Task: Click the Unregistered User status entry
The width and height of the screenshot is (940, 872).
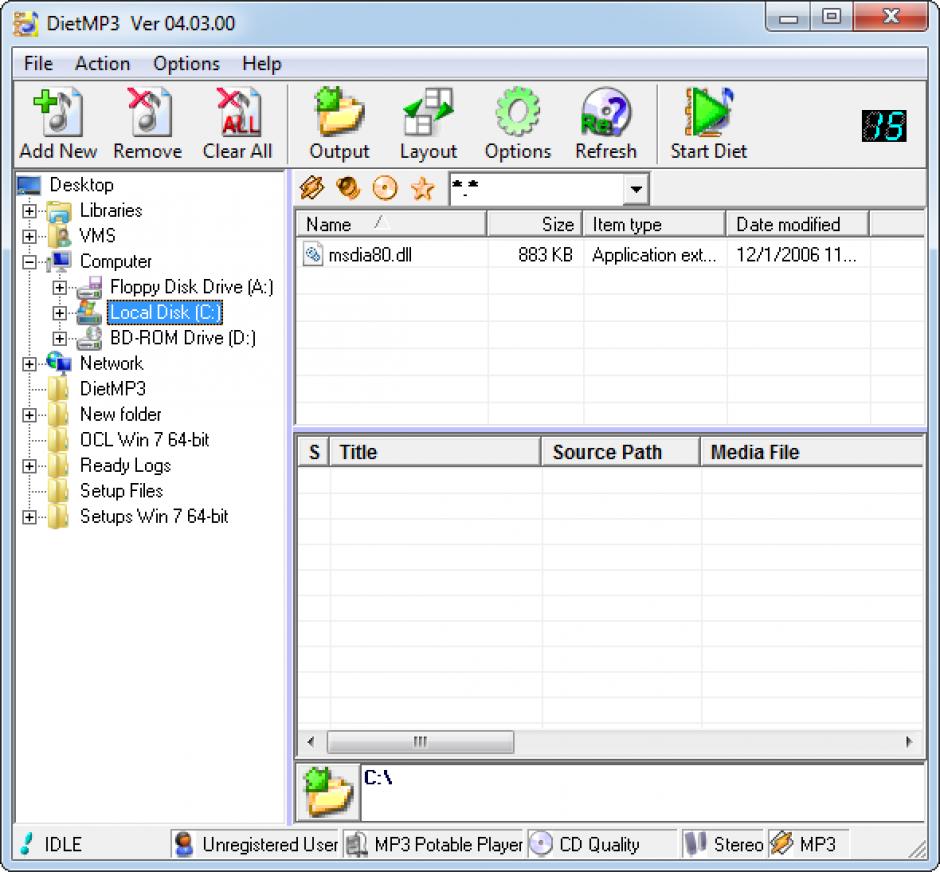Action: (x=255, y=844)
